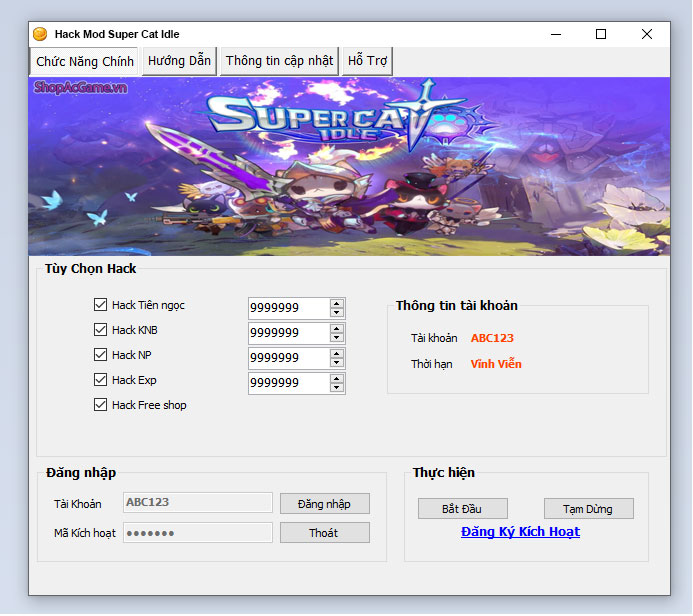This screenshot has height=616, width=693.
Task: Click the Thoát button
Action: click(325, 533)
